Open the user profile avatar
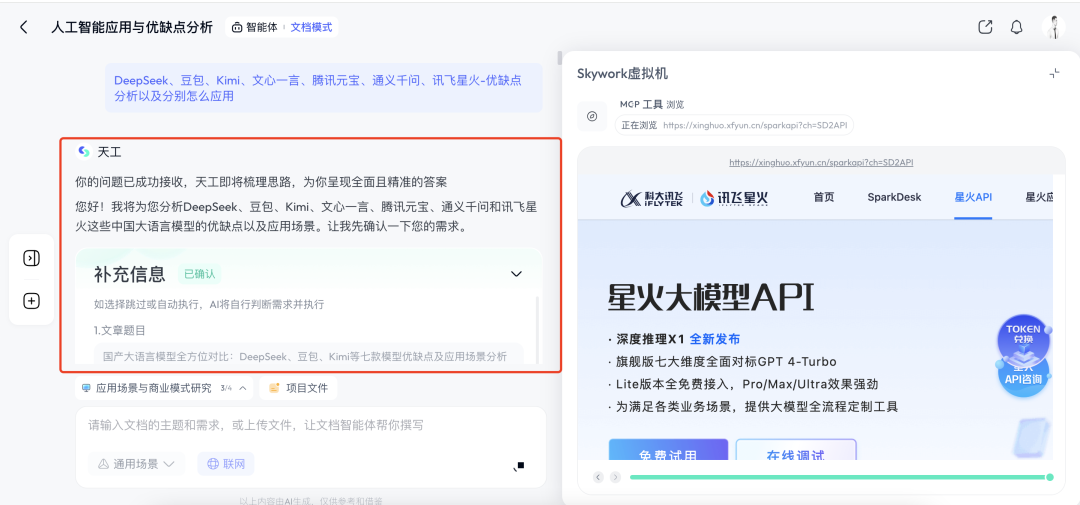 pyautogui.click(x=1054, y=27)
